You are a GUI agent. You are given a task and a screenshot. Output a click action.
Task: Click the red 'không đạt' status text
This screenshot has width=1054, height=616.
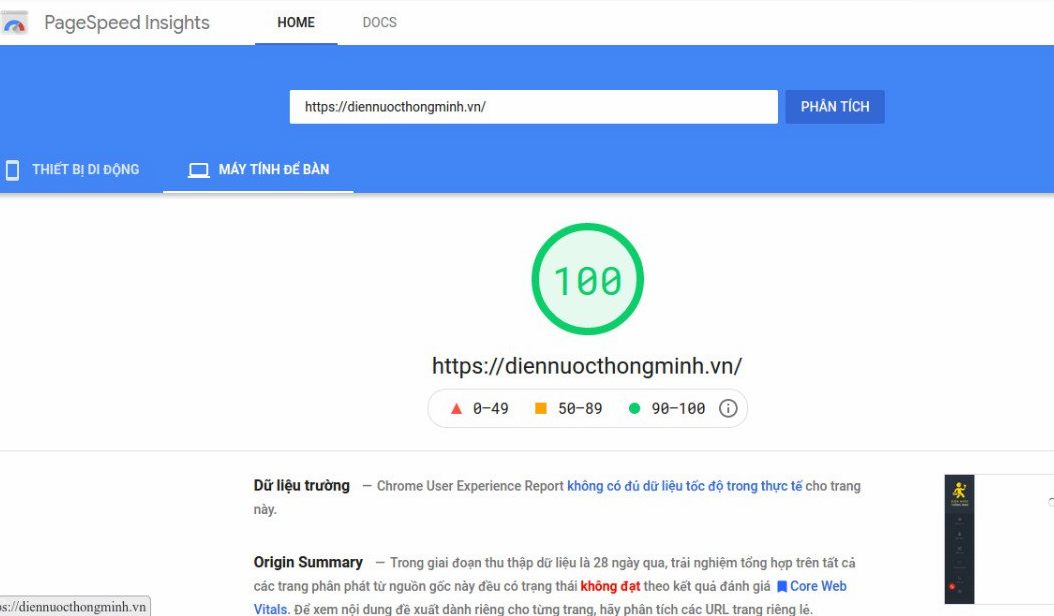coord(610,586)
